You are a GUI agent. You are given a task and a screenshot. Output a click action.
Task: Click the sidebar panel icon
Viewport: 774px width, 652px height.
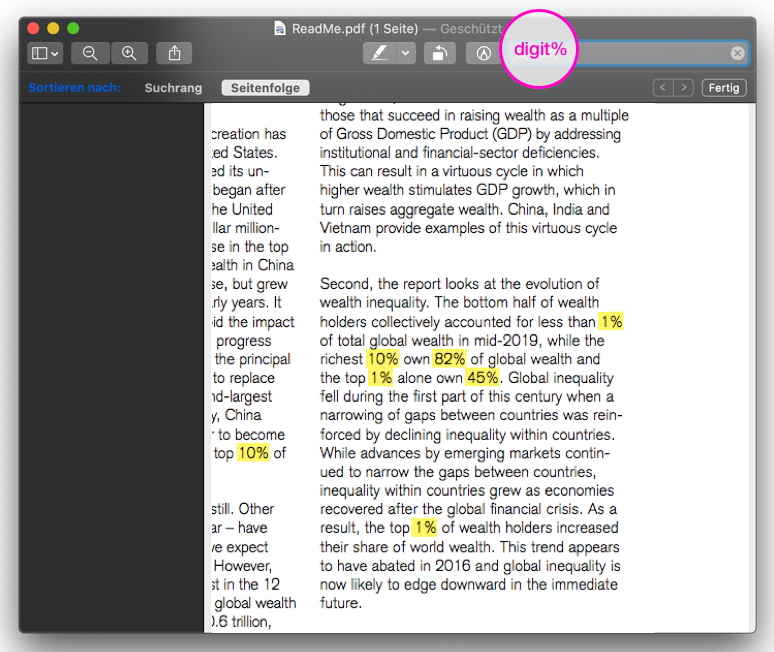[x=39, y=53]
